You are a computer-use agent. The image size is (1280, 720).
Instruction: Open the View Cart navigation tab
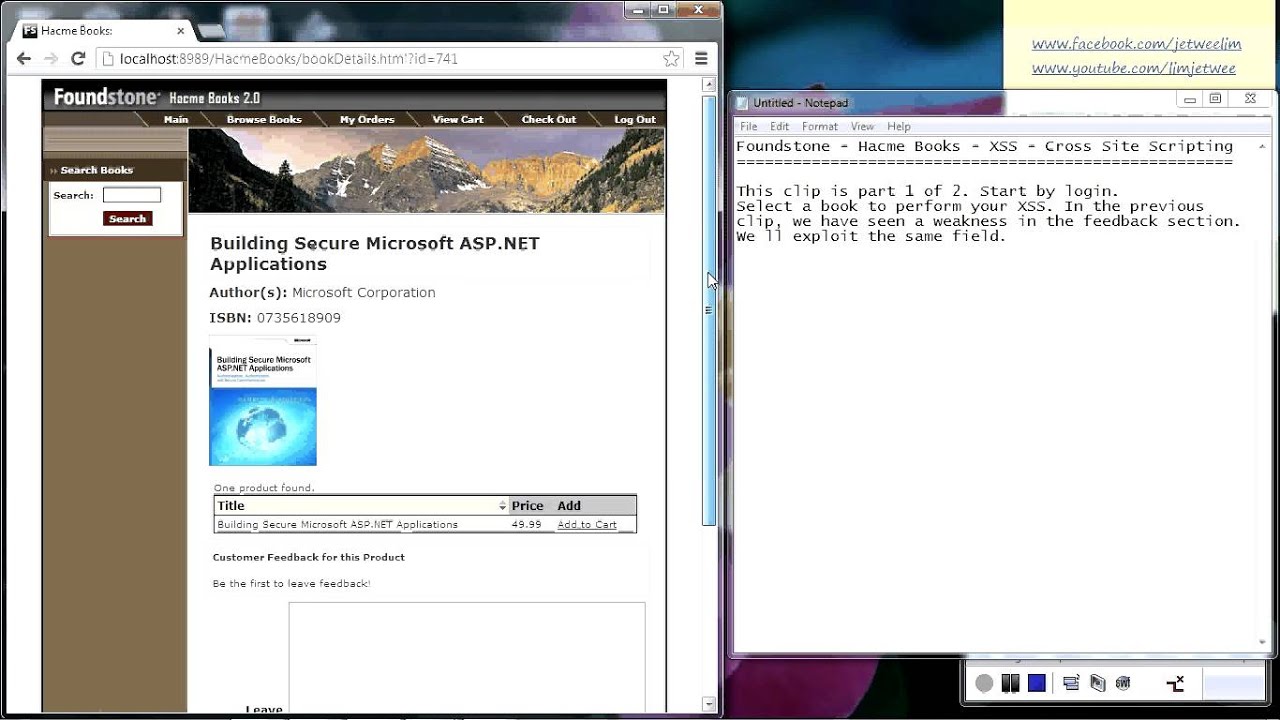click(458, 119)
